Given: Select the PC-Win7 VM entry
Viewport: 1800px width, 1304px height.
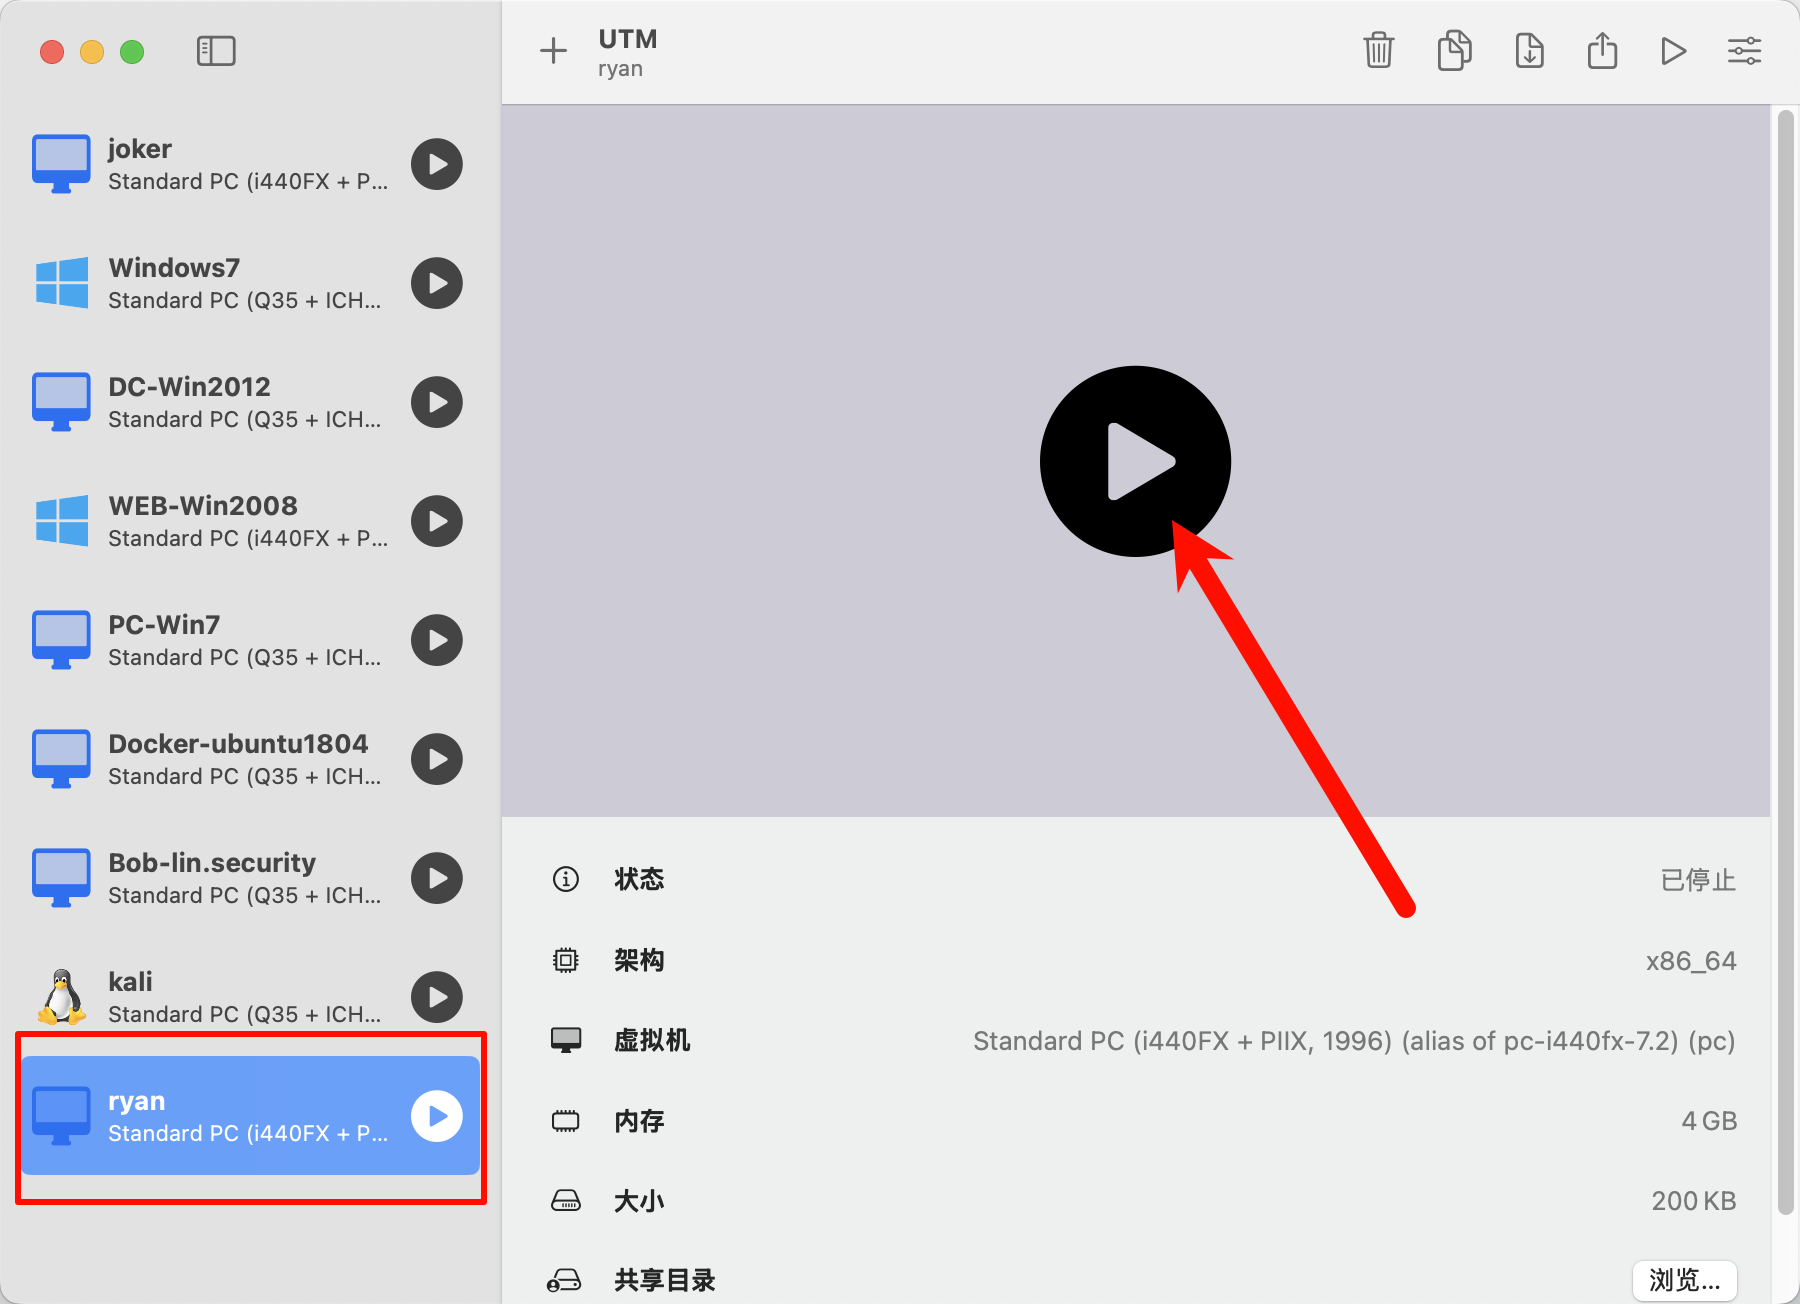Looking at the screenshot, I should point(250,640).
